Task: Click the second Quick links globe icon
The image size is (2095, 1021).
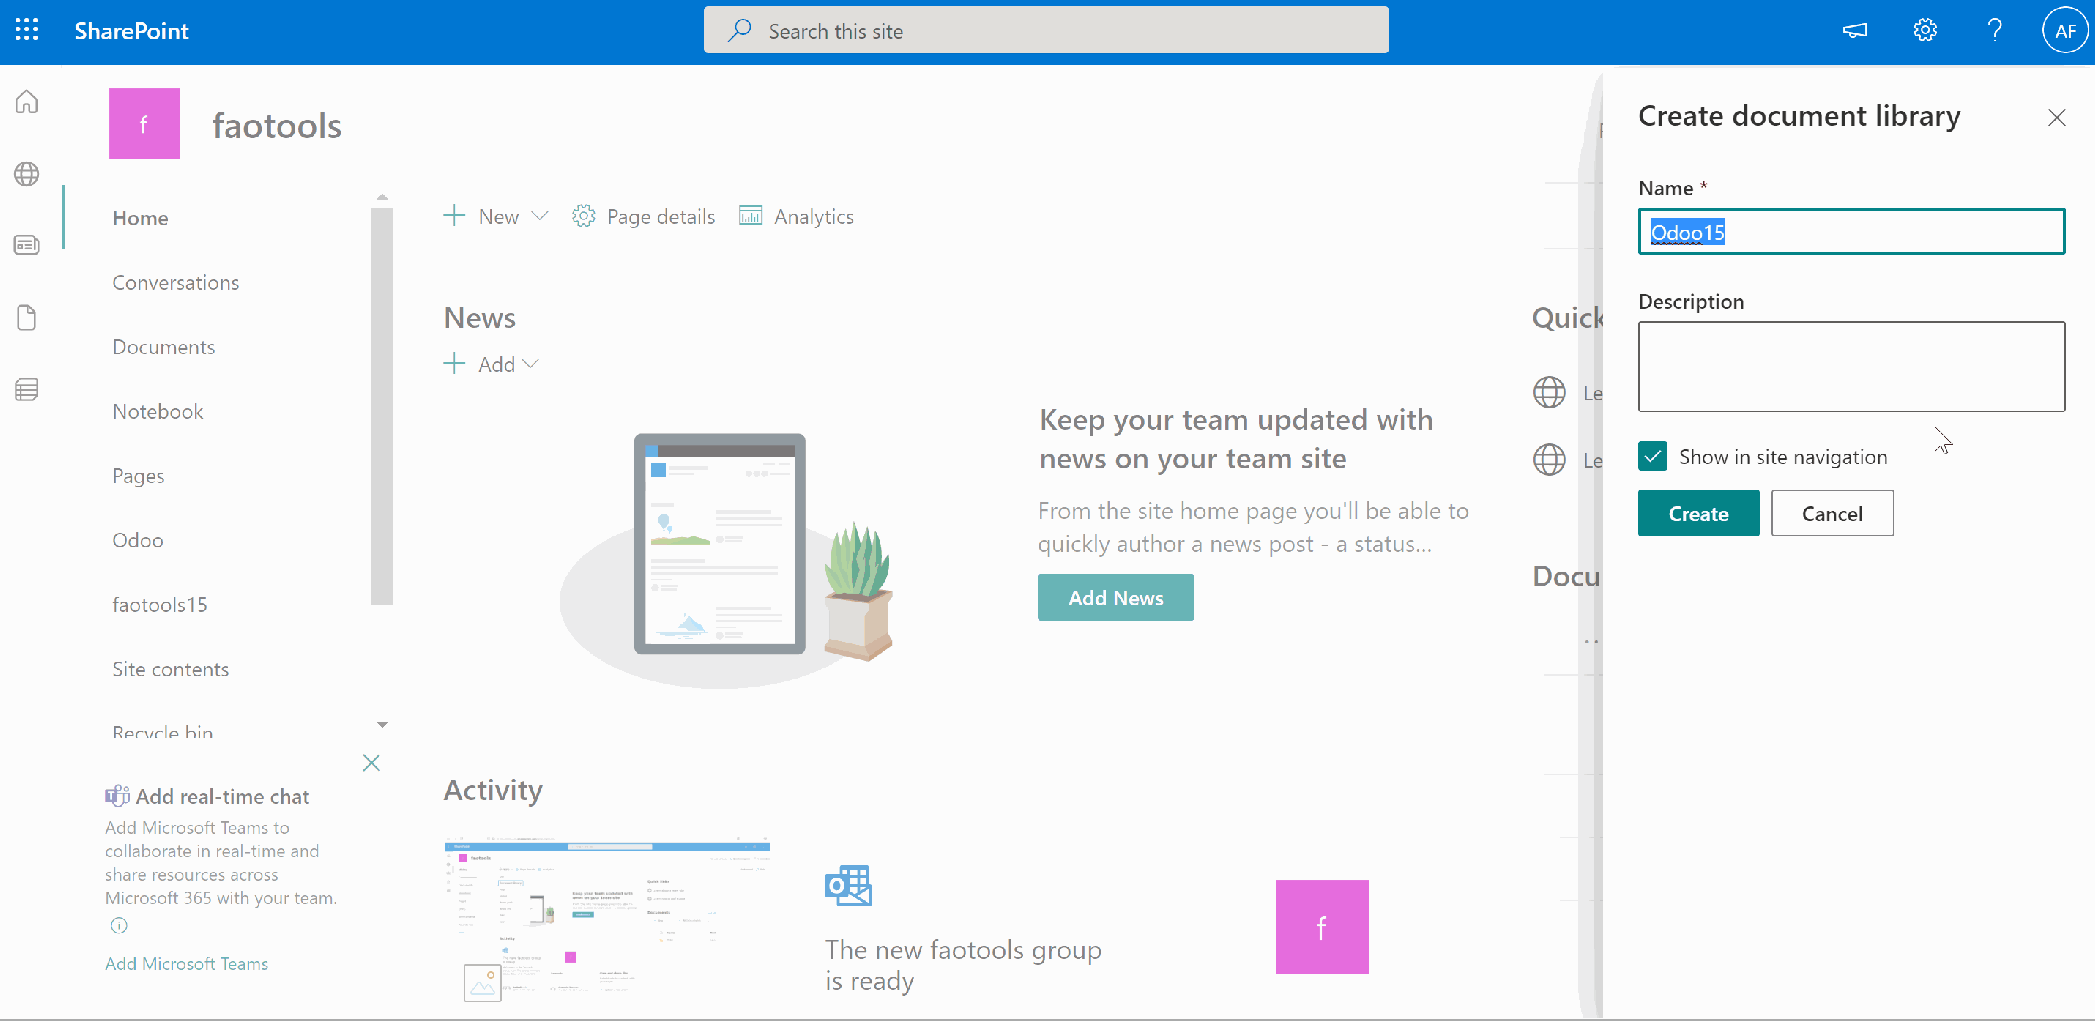Action: [1549, 459]
